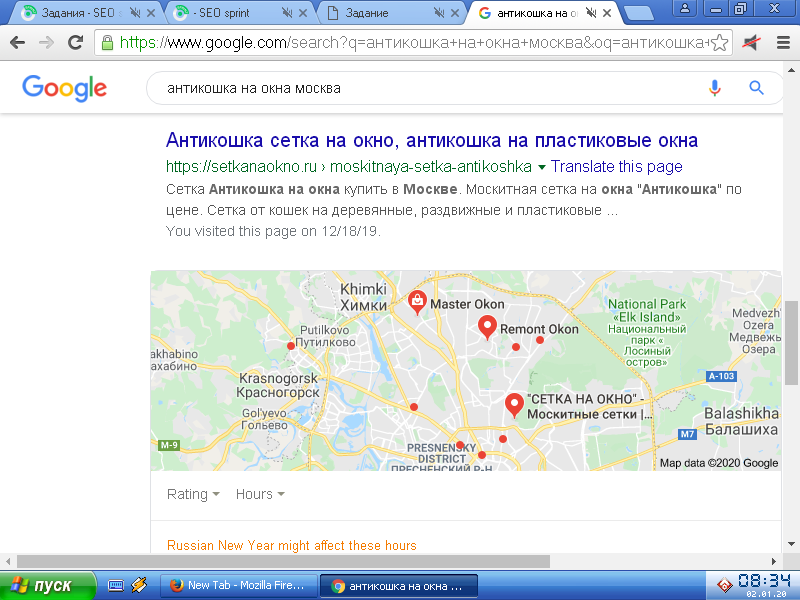Expand the Hours filter dropdown
The image size is (800, 600).
click(x=260, y=494)
